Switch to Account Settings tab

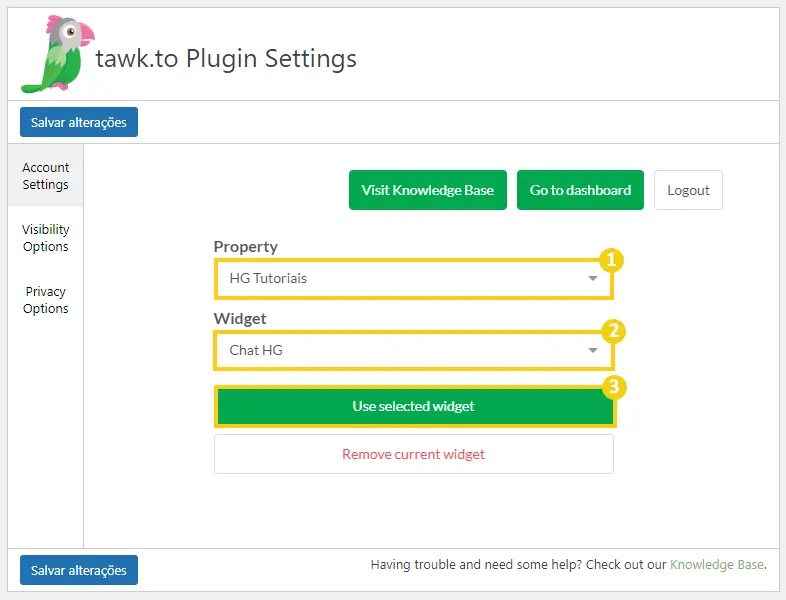click(46, 175)
